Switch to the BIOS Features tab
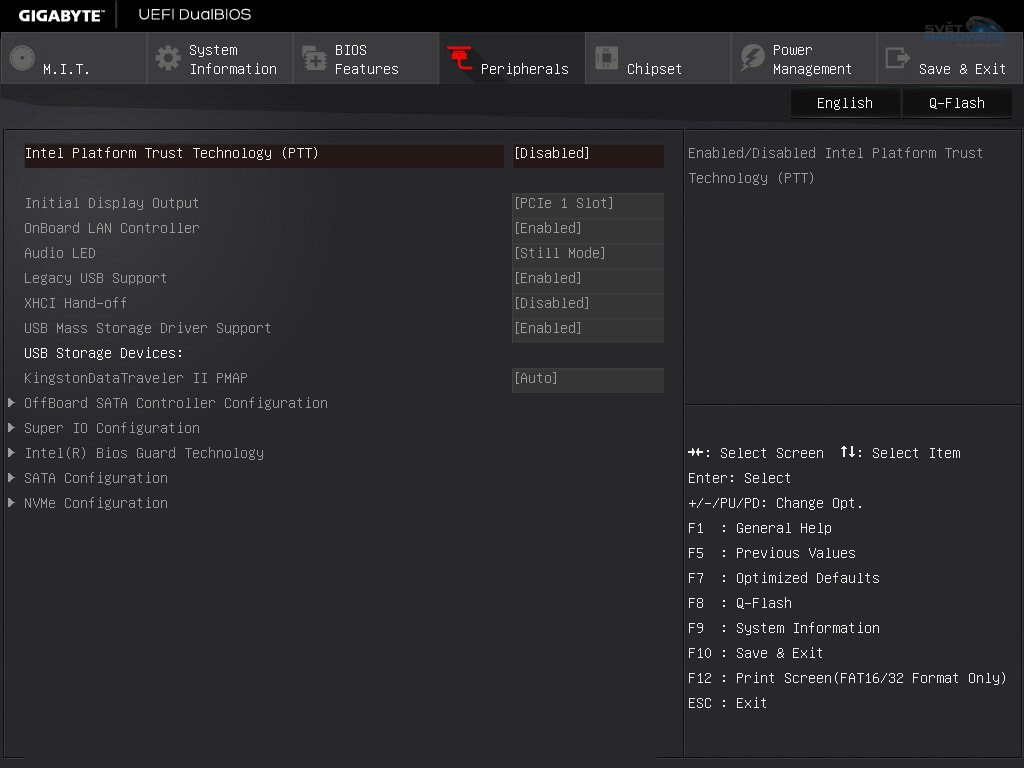The height and width of the screenshot is (768, 1024). [366, 59]
